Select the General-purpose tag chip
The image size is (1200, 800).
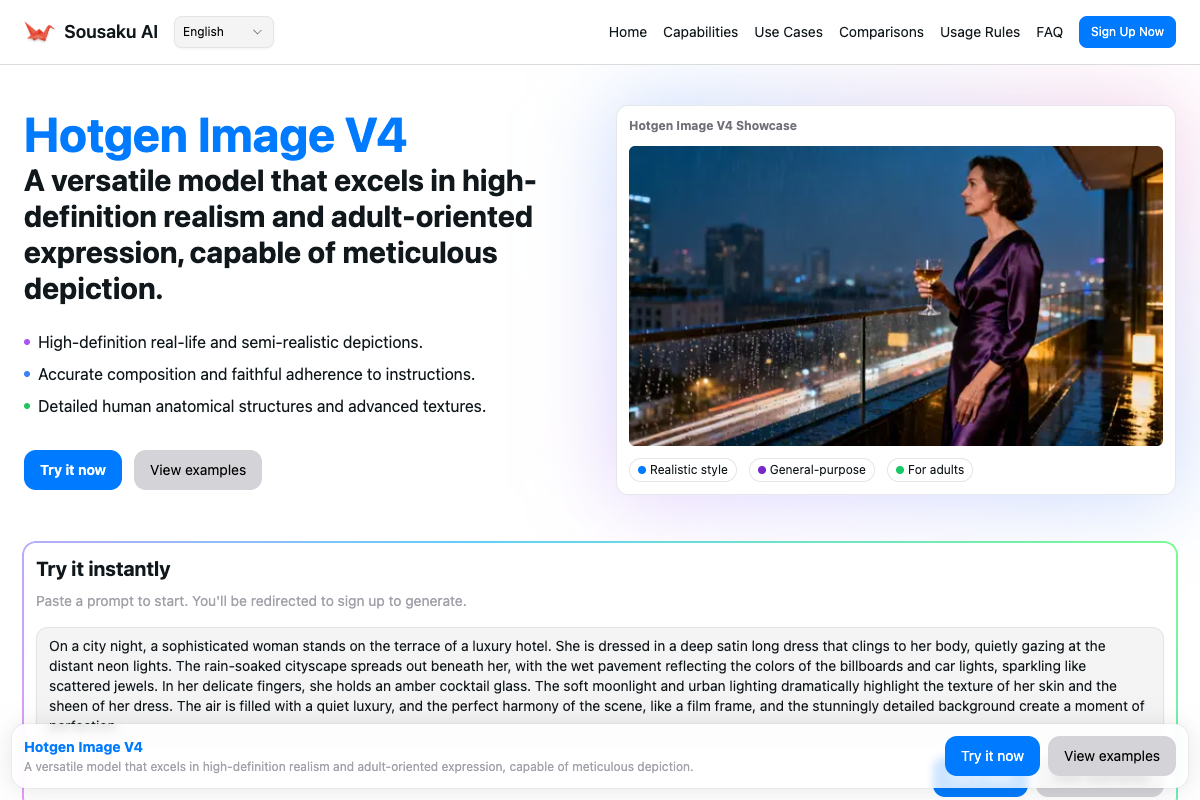coord(812,470)
